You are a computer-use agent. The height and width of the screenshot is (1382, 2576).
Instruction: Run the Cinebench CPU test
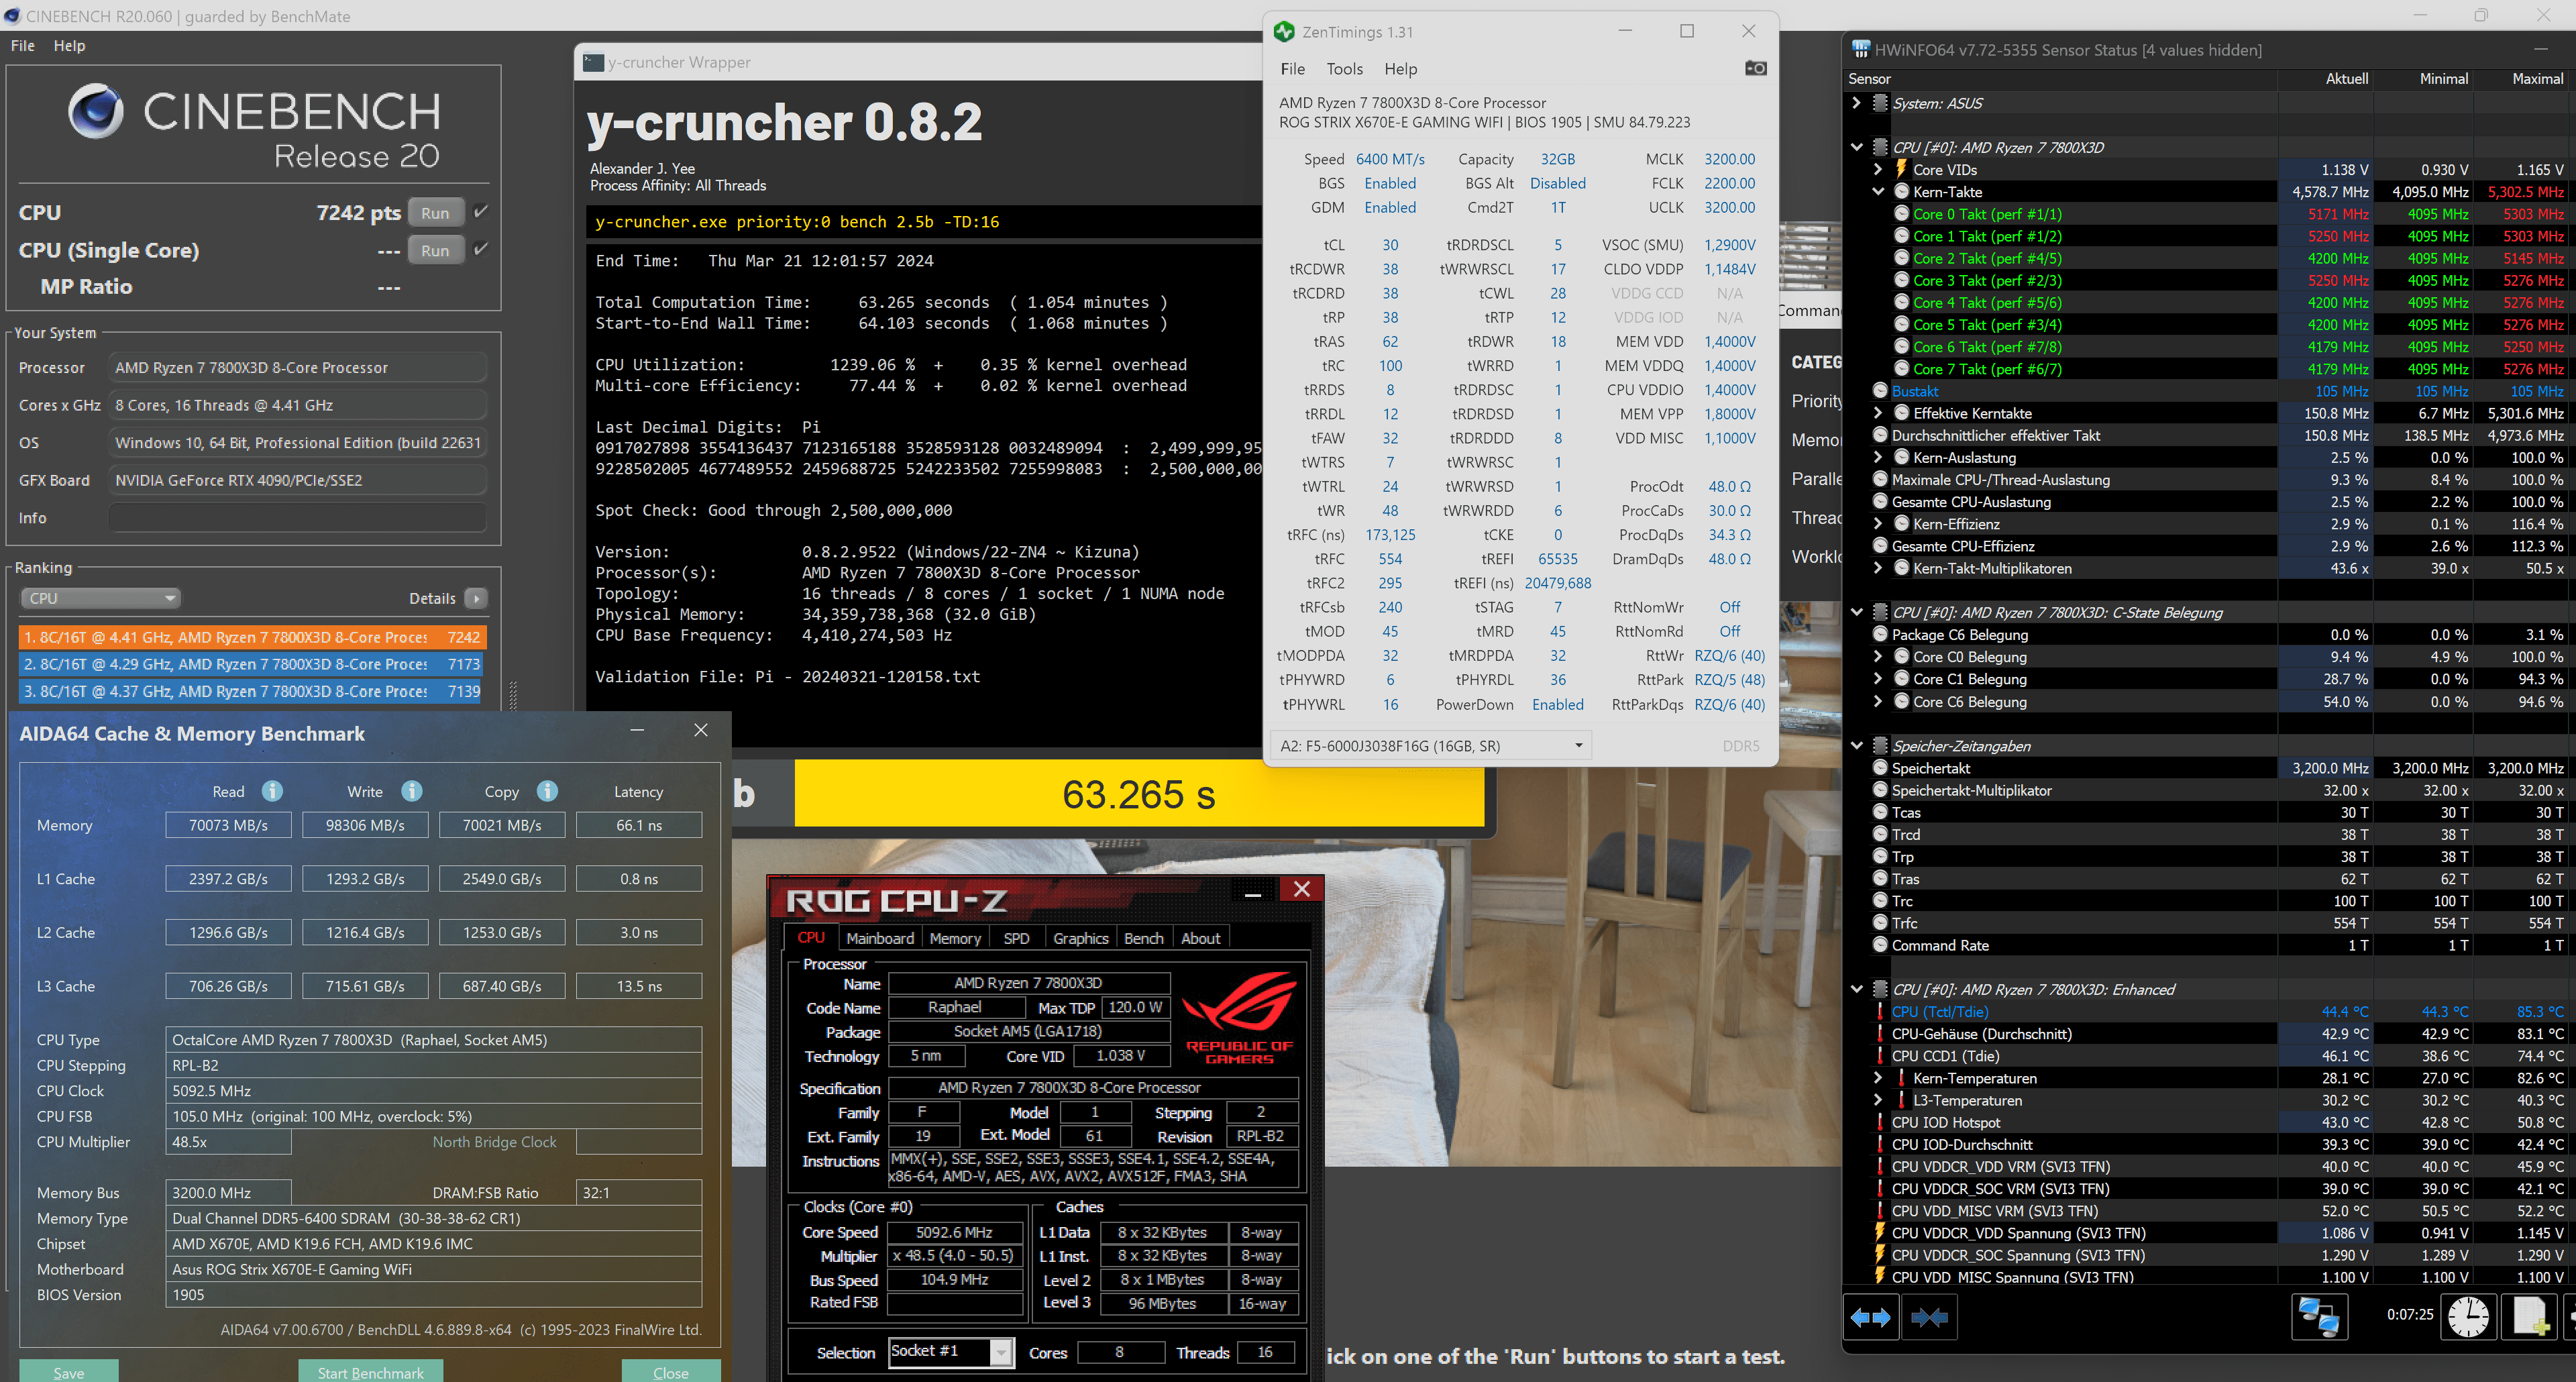tap(435, 213)
